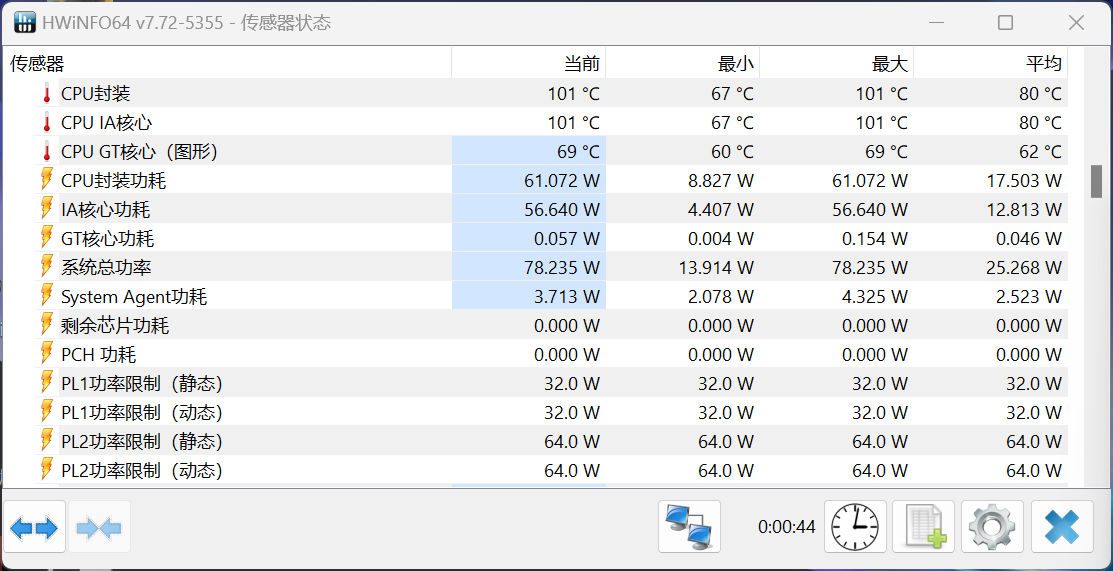This screenshot has height=571, width=1113.
Task: Click the lightning icon beside CPU封装功耗
Action: pos(47,180)
